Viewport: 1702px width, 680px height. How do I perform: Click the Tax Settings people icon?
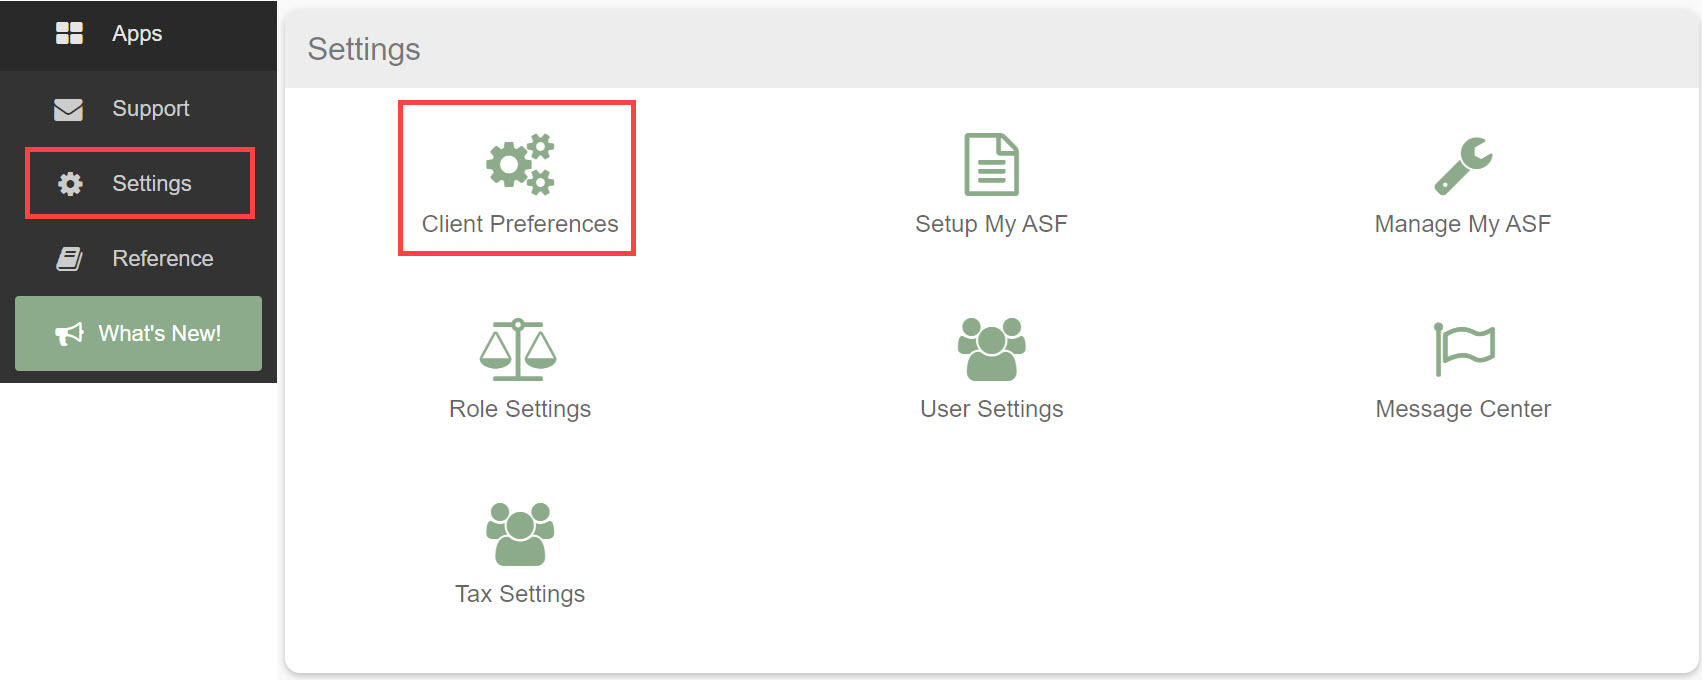520,534
